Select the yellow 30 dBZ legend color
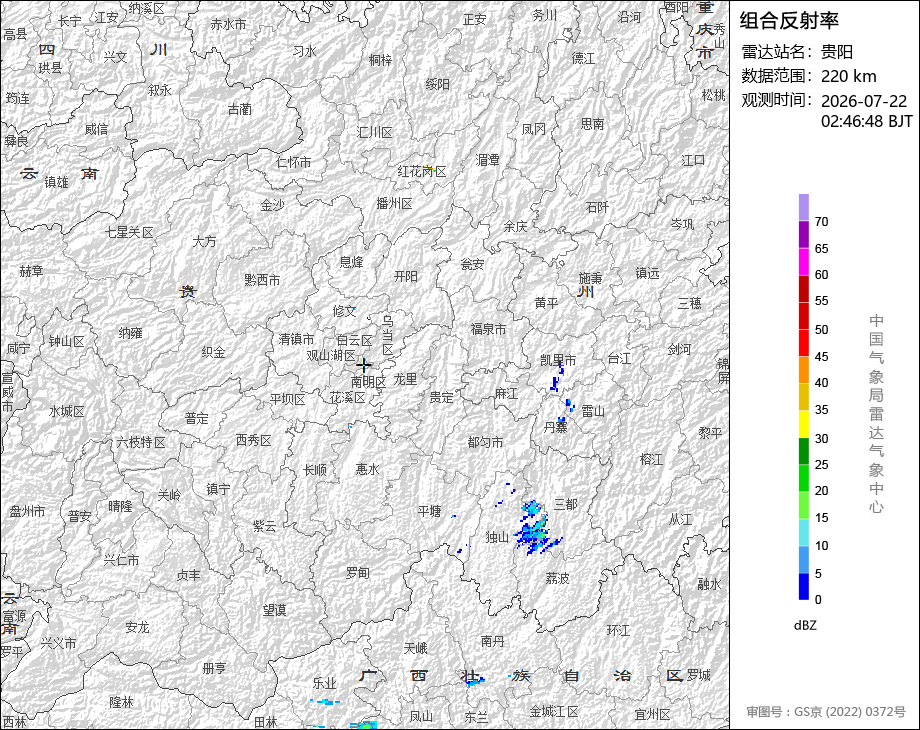The height and width of the screenshot is (730, 920). (x=804, y=424)
